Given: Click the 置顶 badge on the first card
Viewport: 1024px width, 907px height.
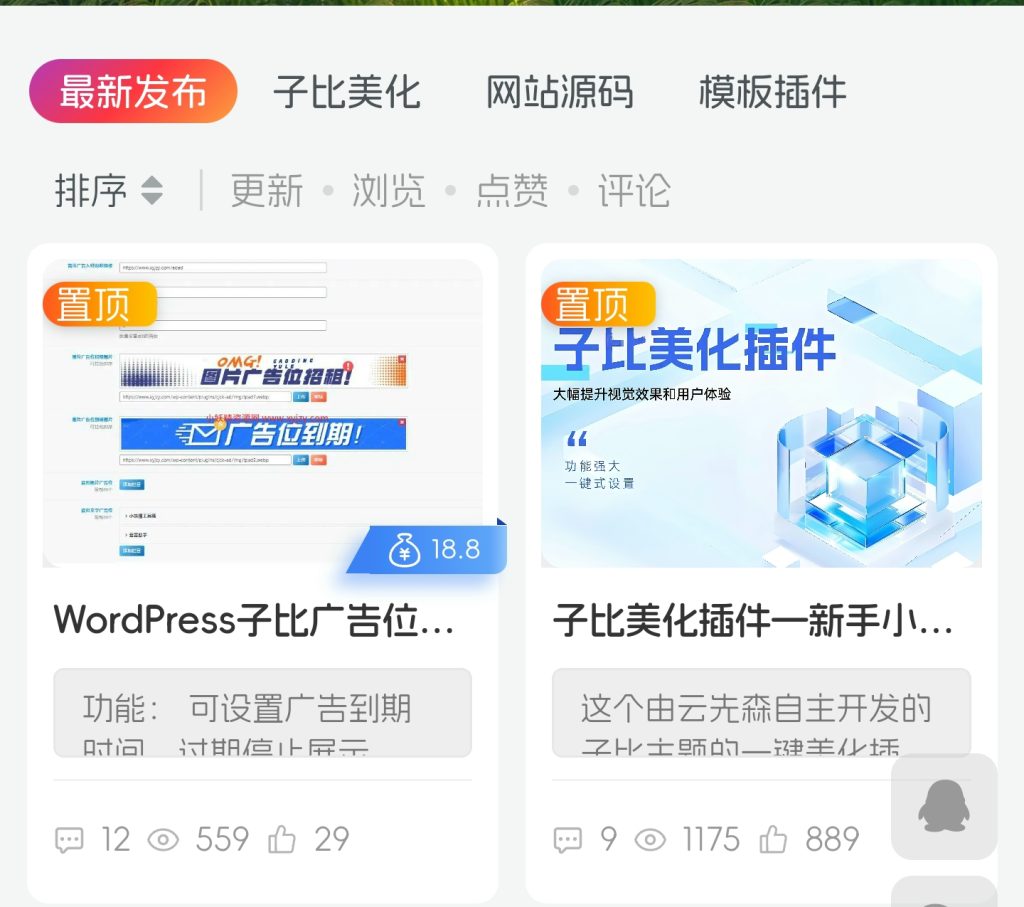Looking at the screenshot, I should [100, 306].
